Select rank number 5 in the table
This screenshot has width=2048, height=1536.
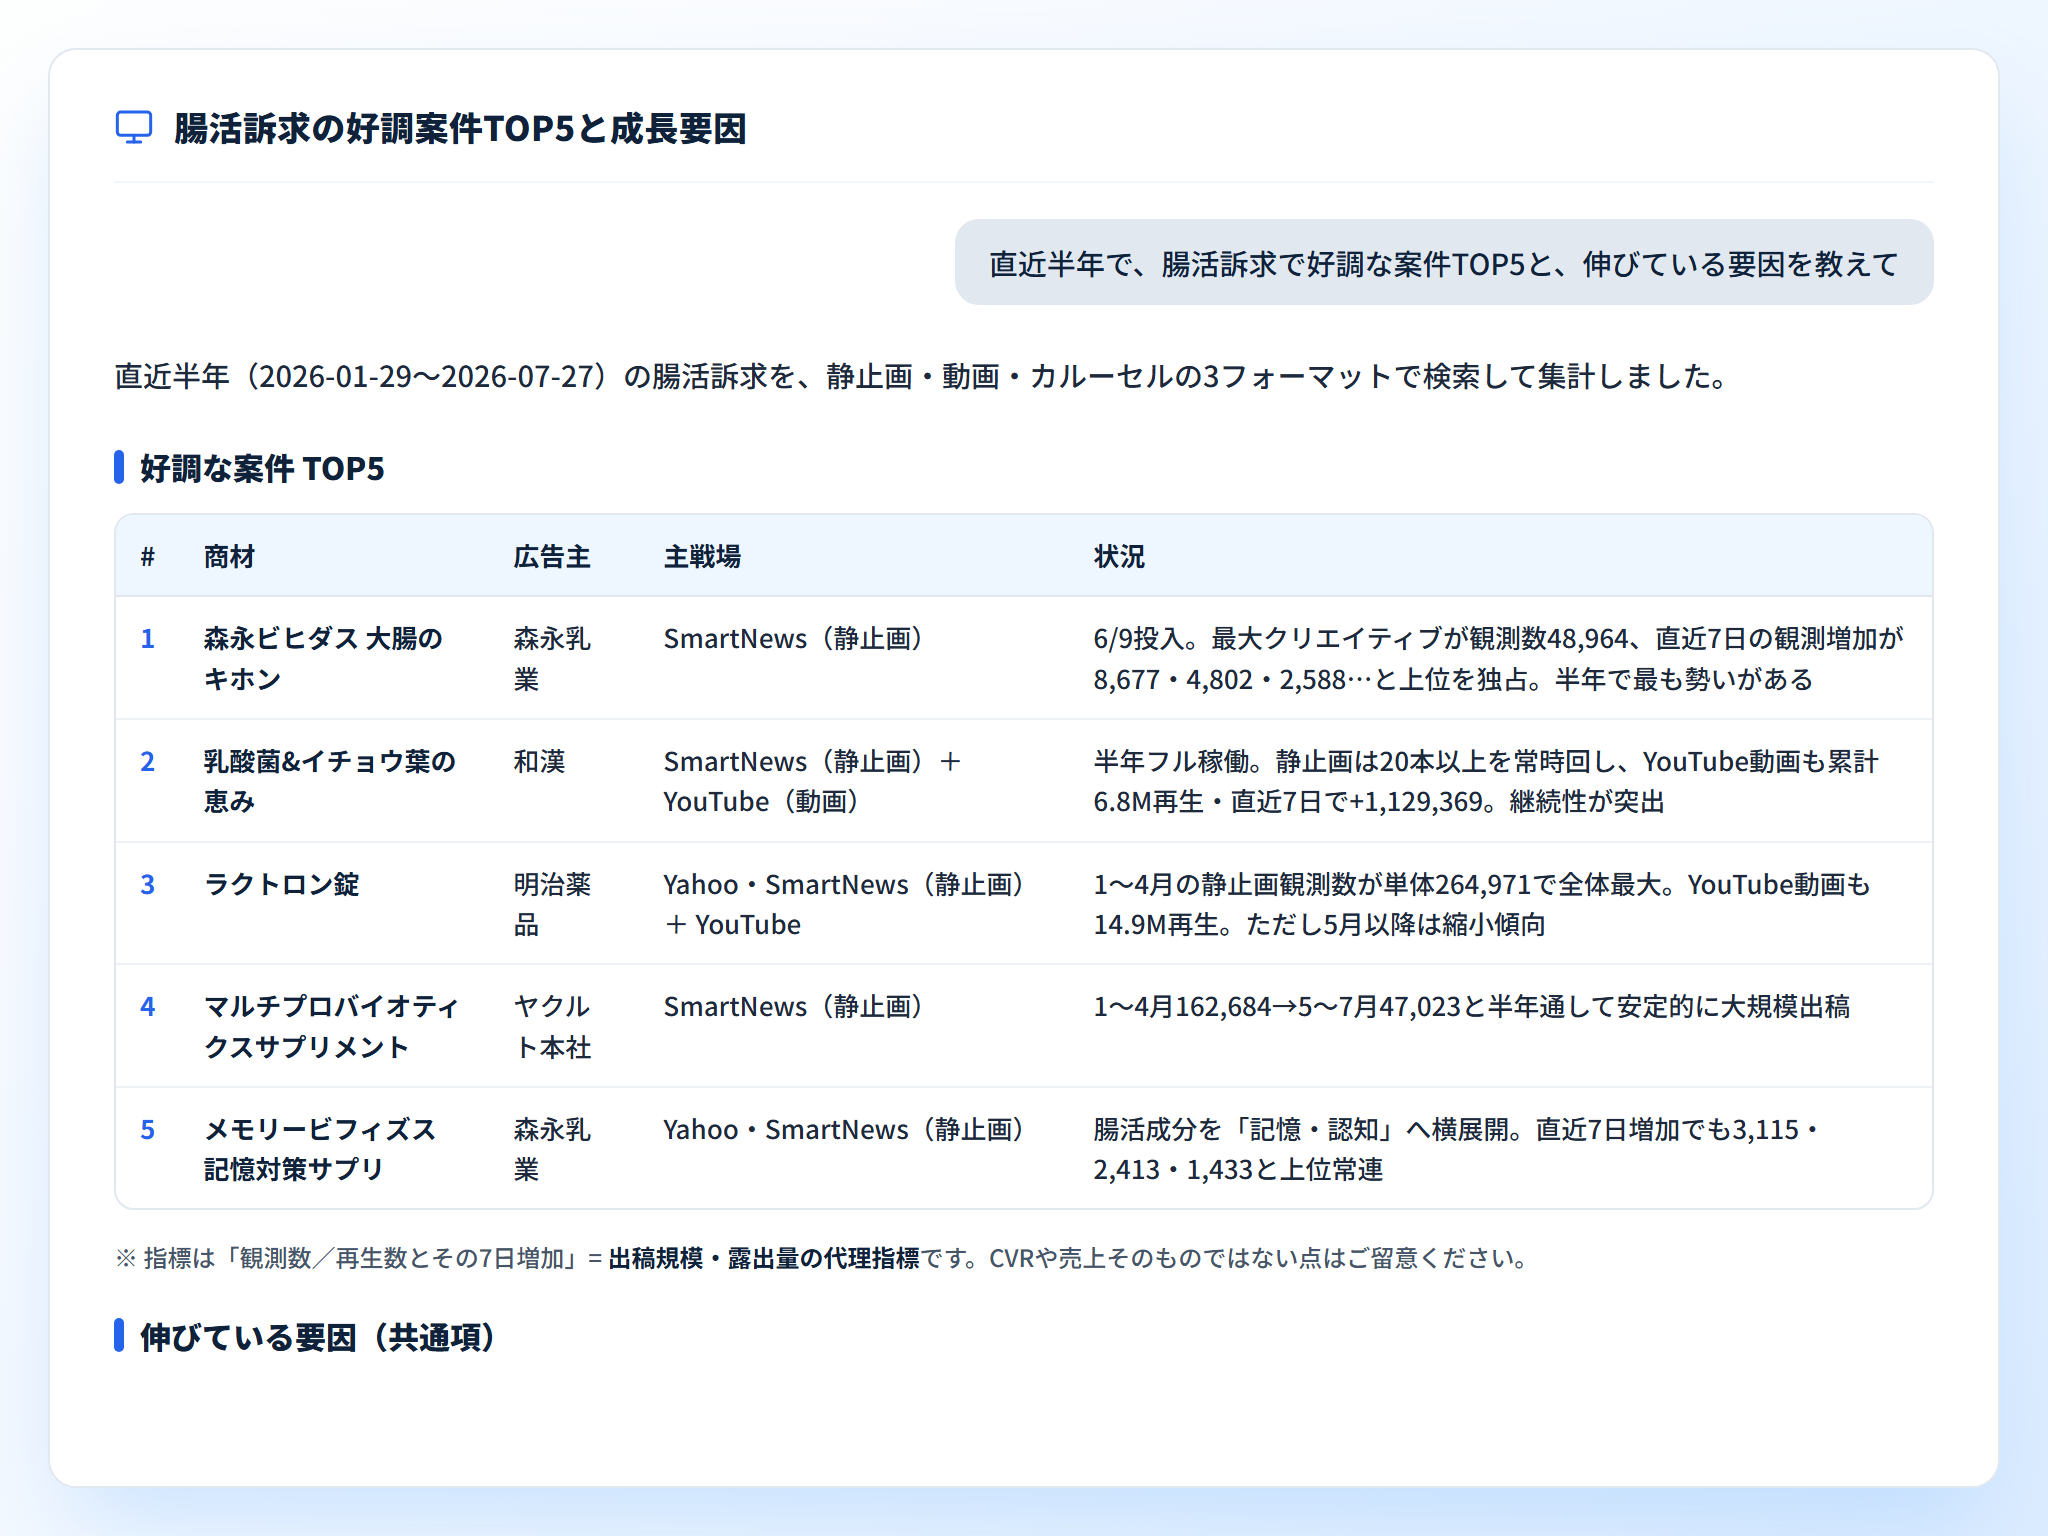click(148, 1129)
